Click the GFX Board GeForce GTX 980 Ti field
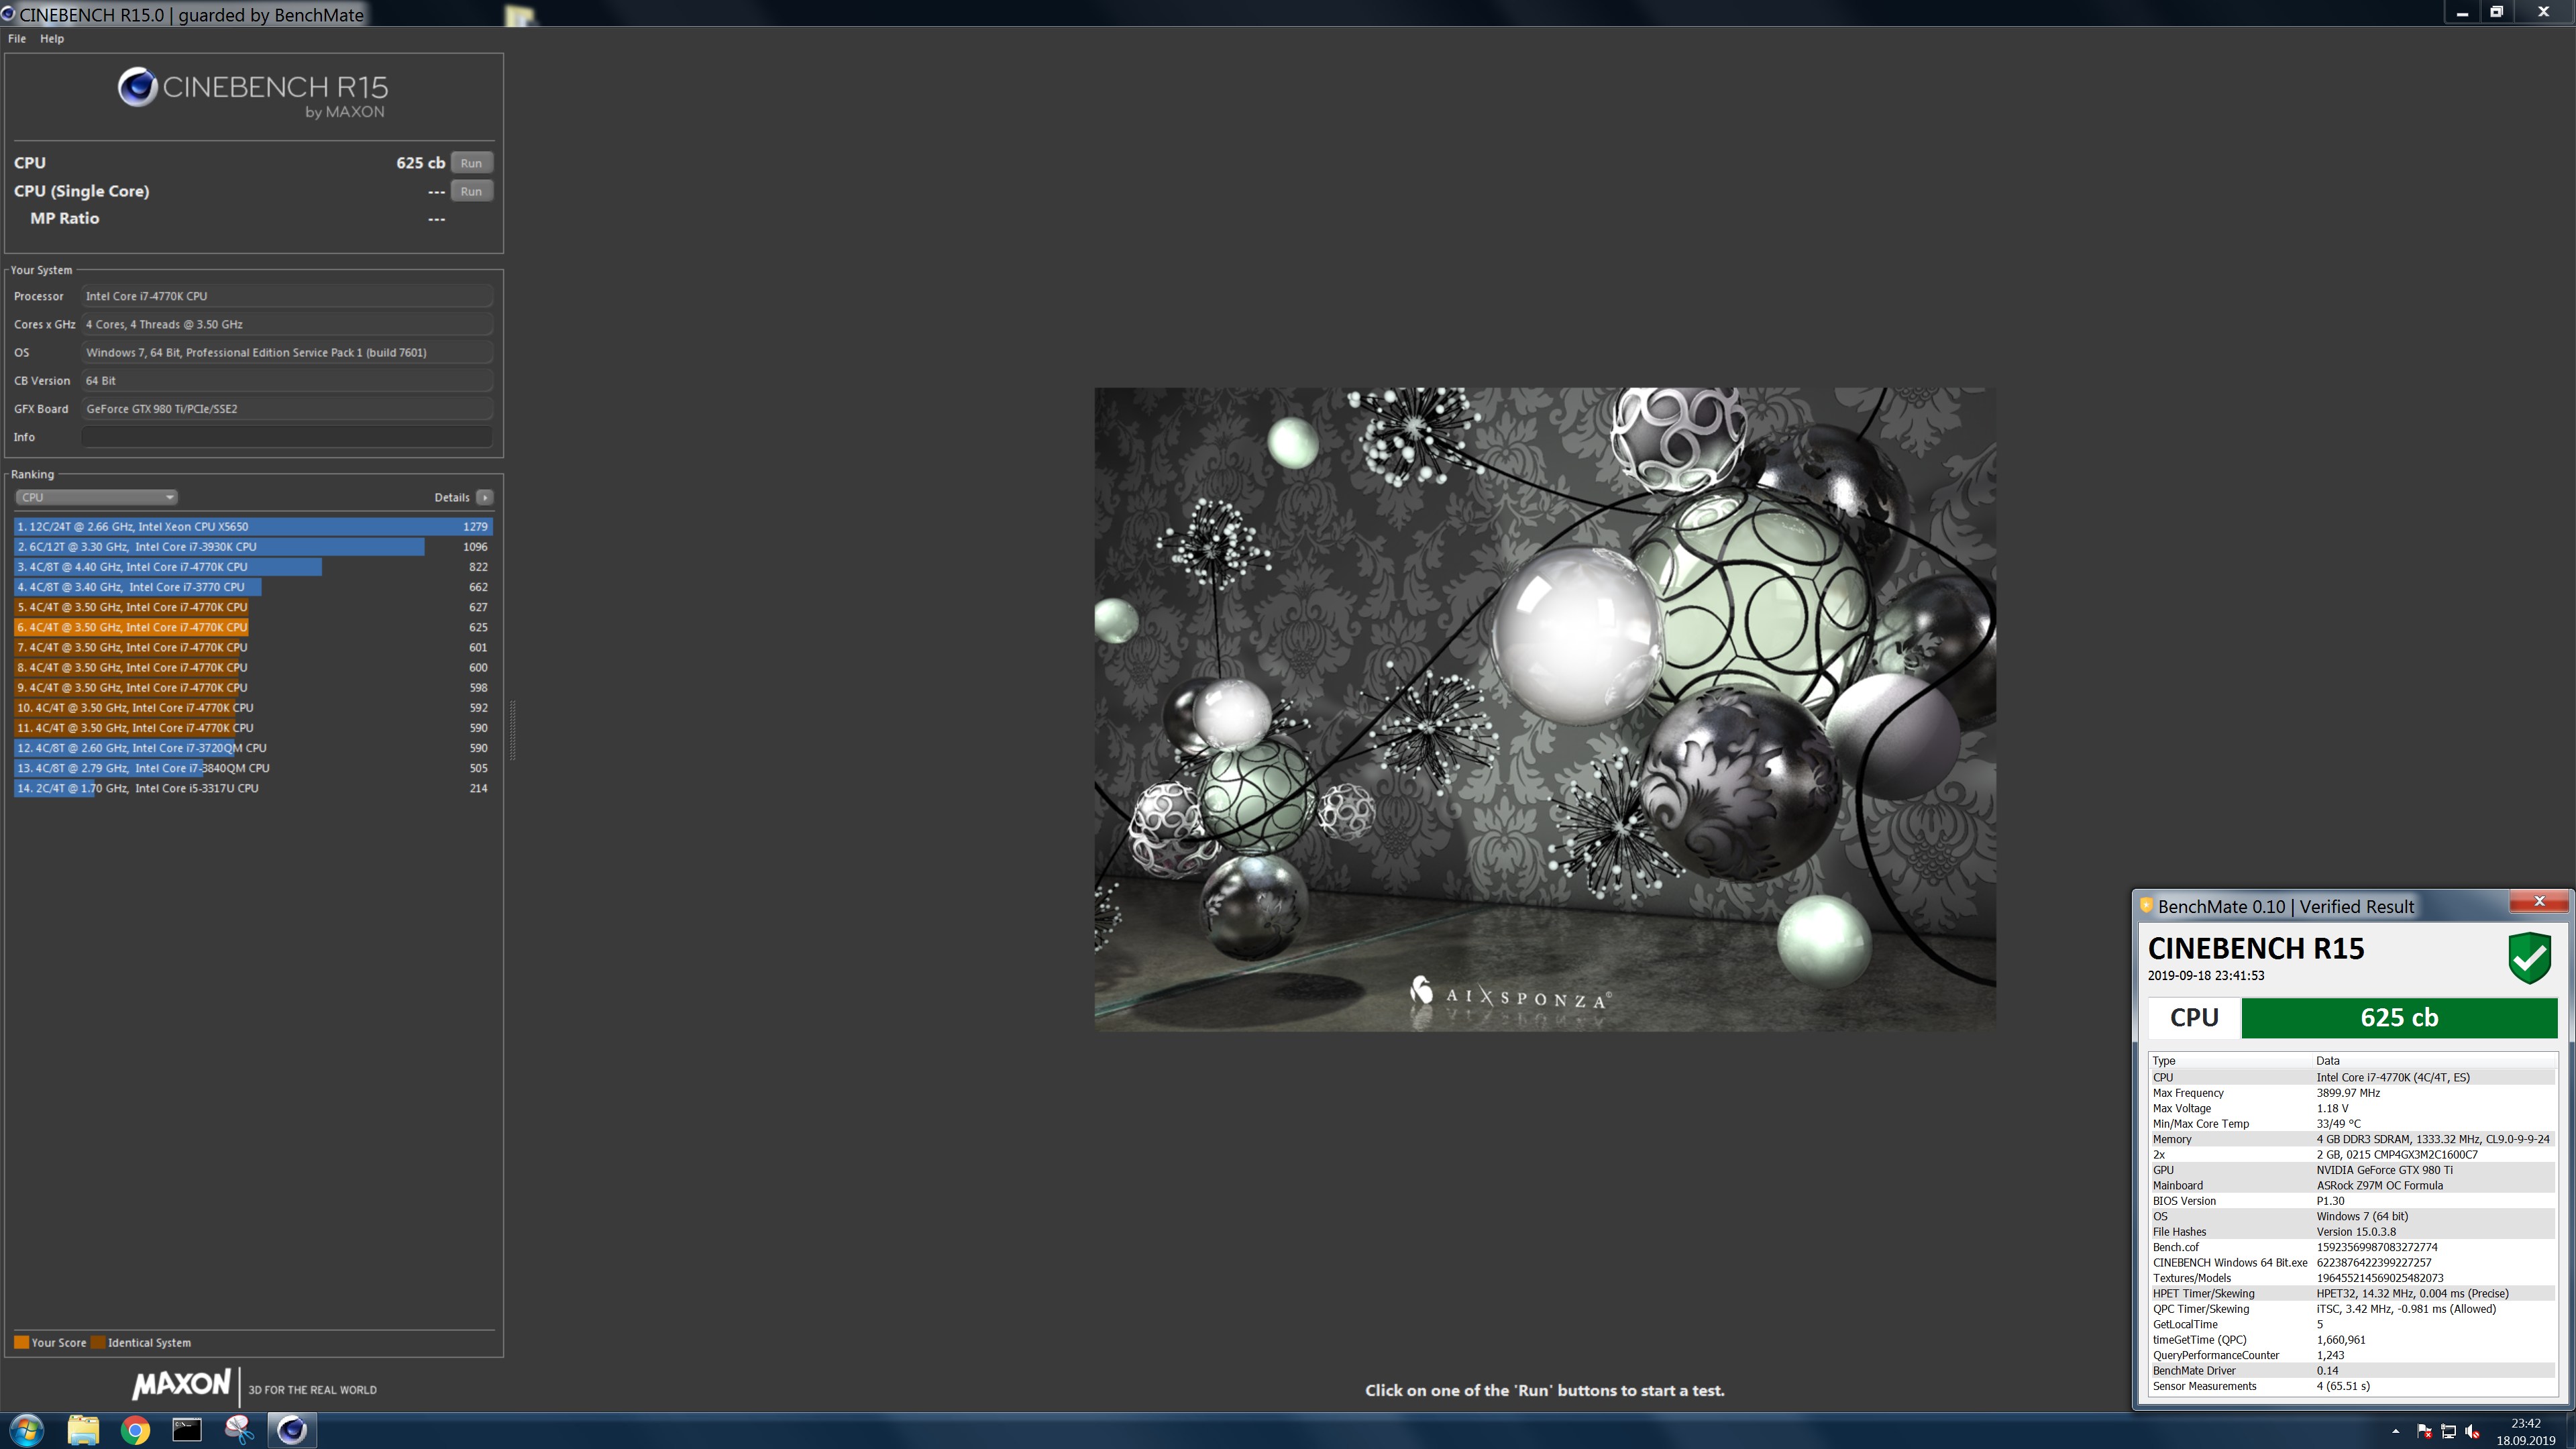Image resolution: width=2576 pixels, height=1449 pixels. [287, 409]
